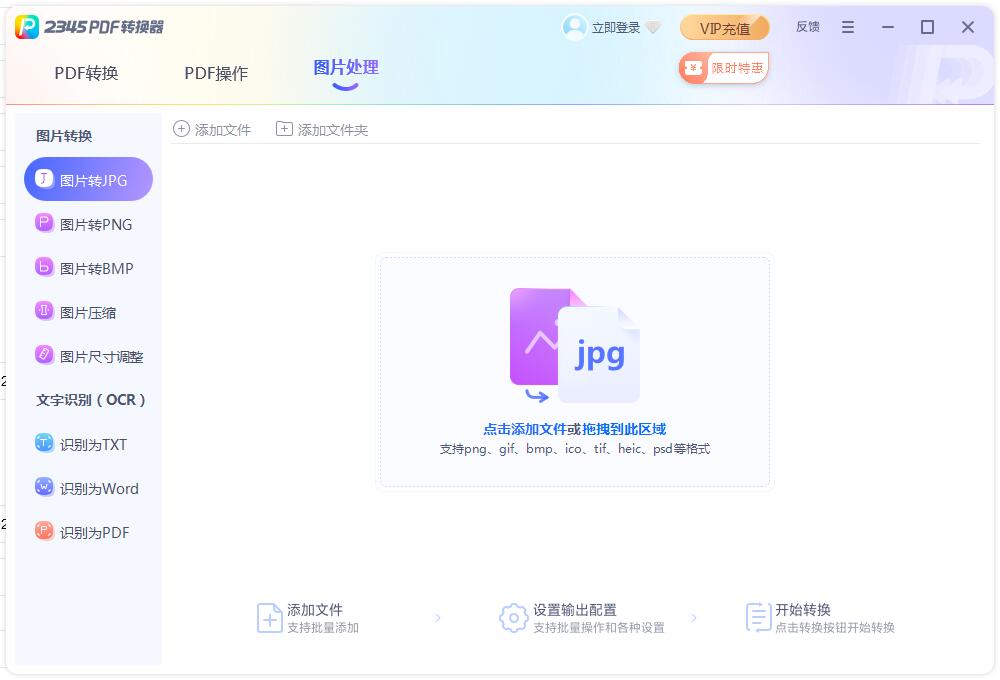Click the user avatar icon
Viewport: 1000px width, 680px height.
(575, 27)
